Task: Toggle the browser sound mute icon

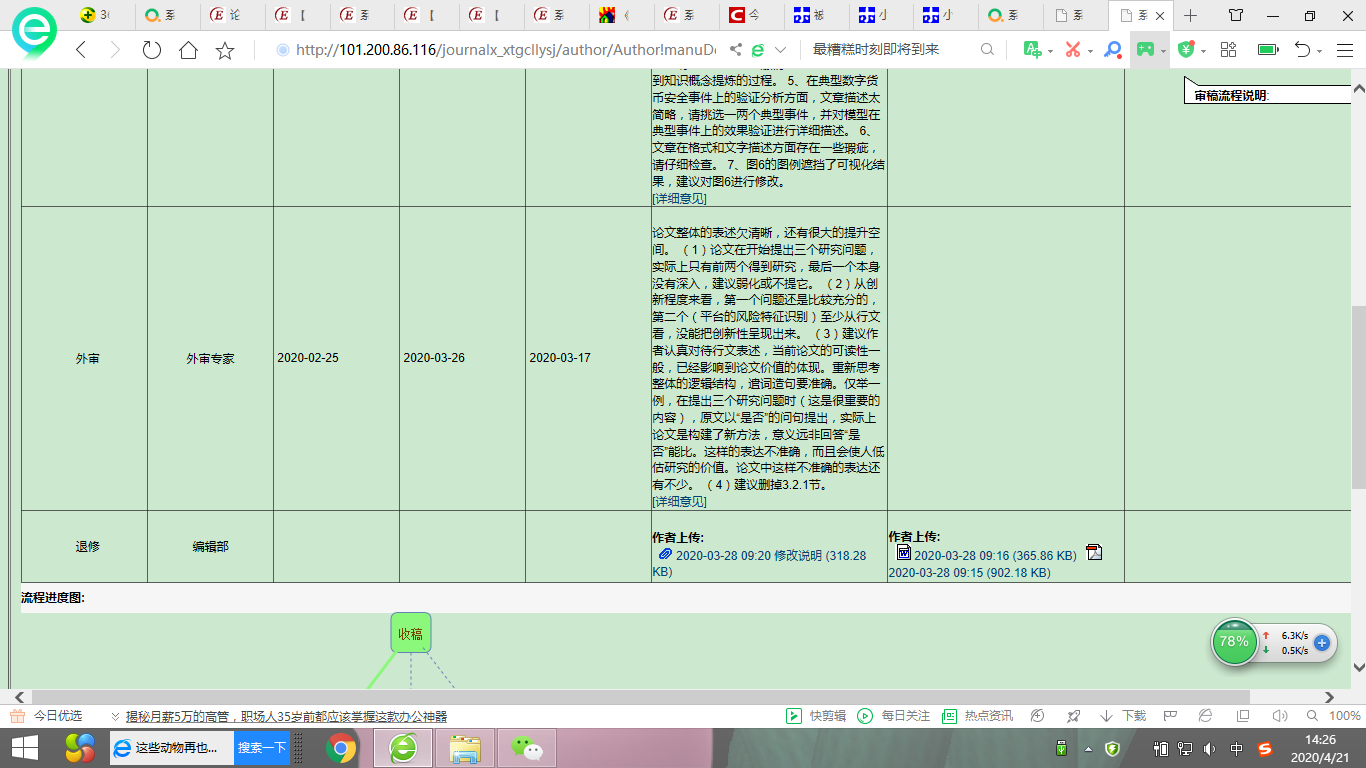Action: pos(1281,716)
